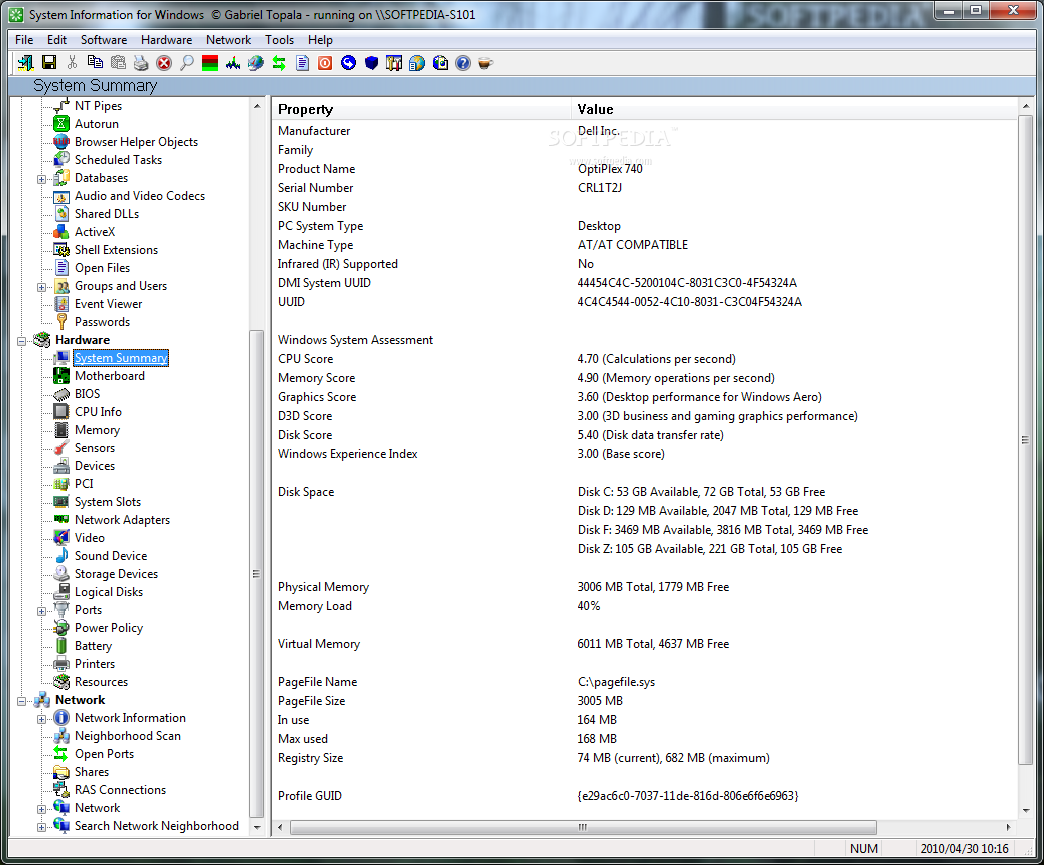Click the red power shutdown icon
1044x865 pixels.
coord(325,63)
